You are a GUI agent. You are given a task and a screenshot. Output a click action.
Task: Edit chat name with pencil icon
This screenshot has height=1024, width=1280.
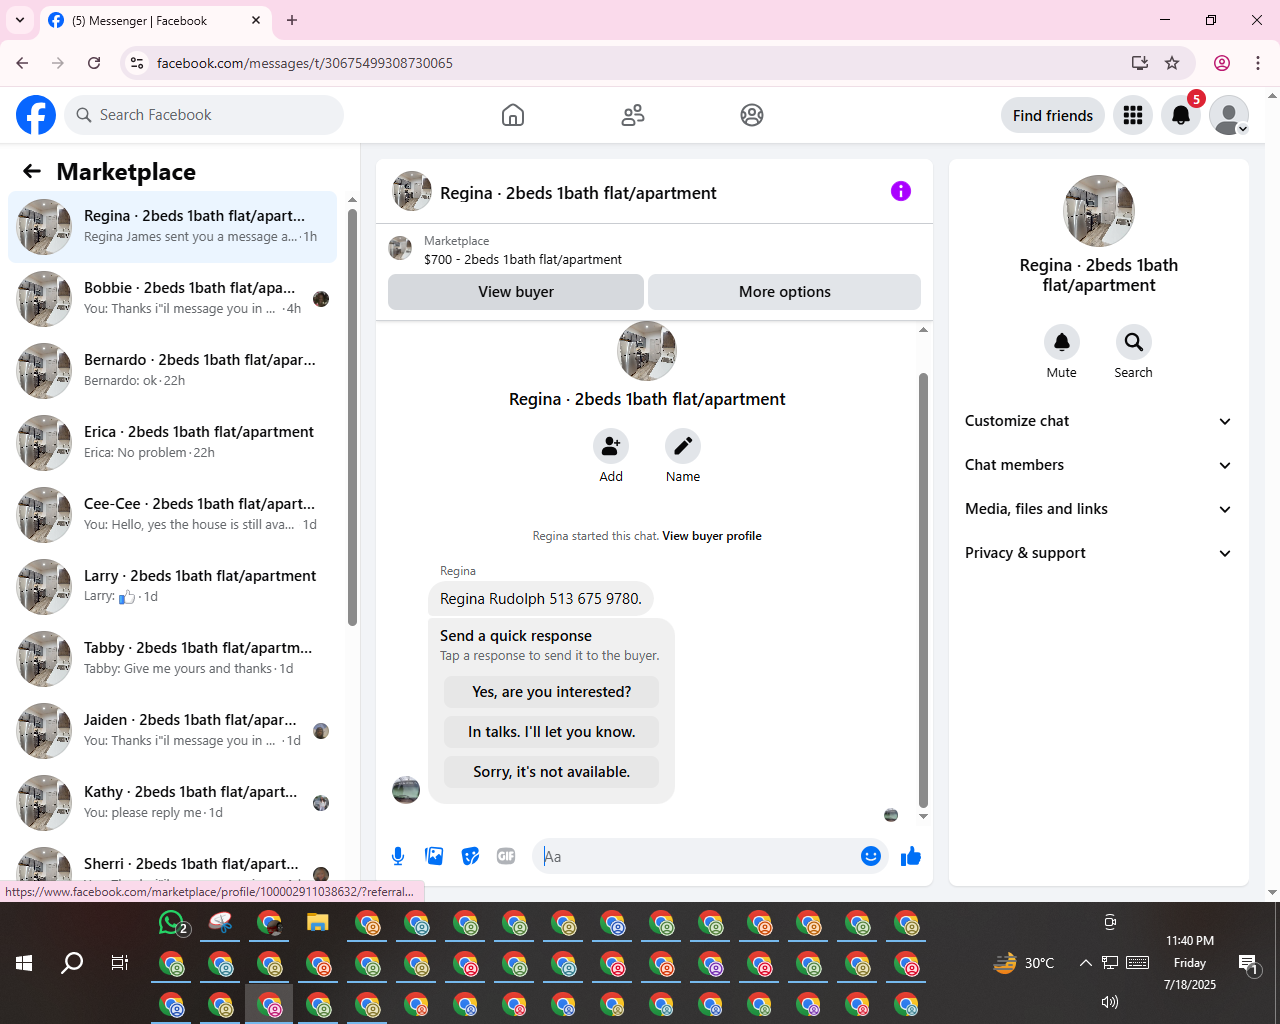[x=683, y=446]
